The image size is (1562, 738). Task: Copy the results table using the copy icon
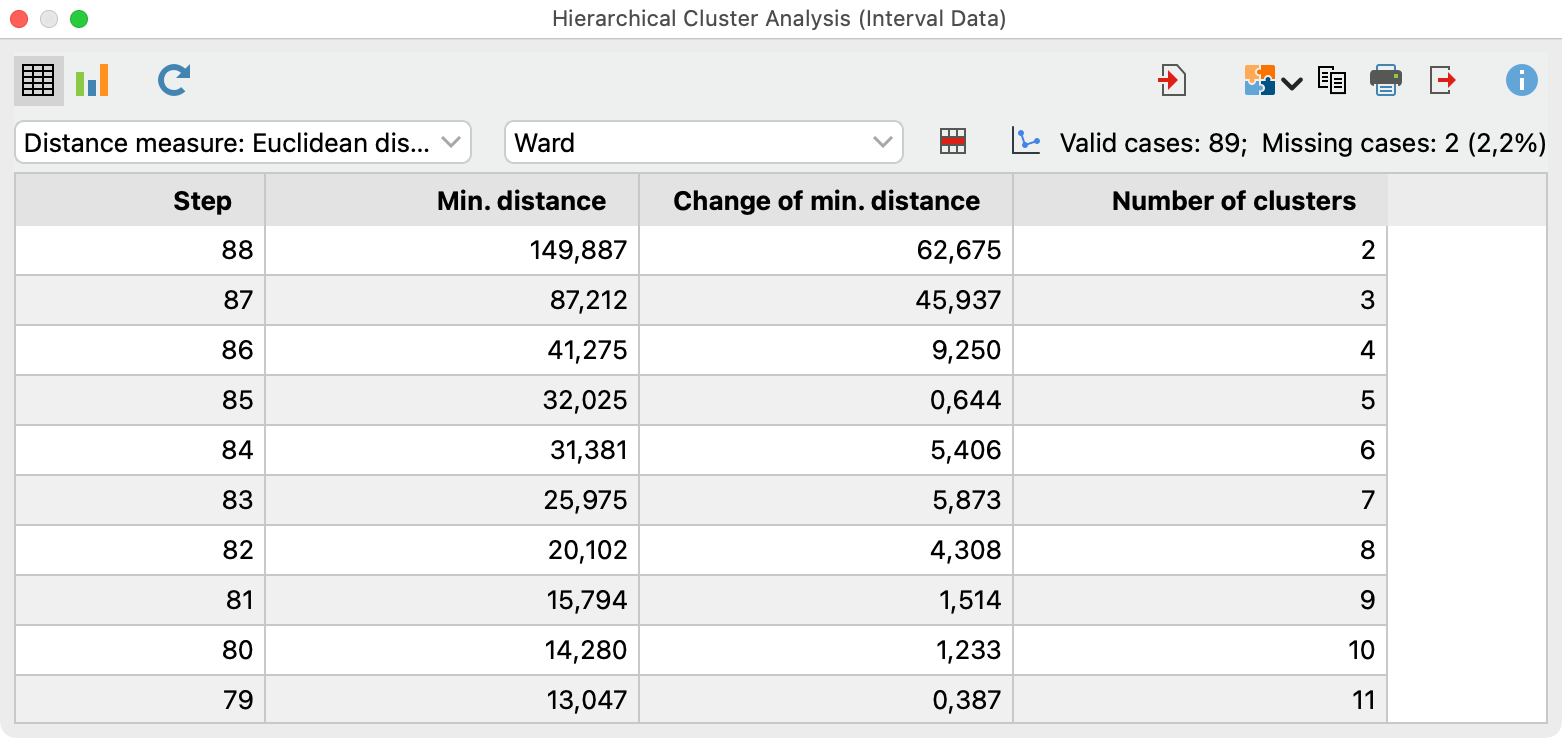click(1331, 80)
